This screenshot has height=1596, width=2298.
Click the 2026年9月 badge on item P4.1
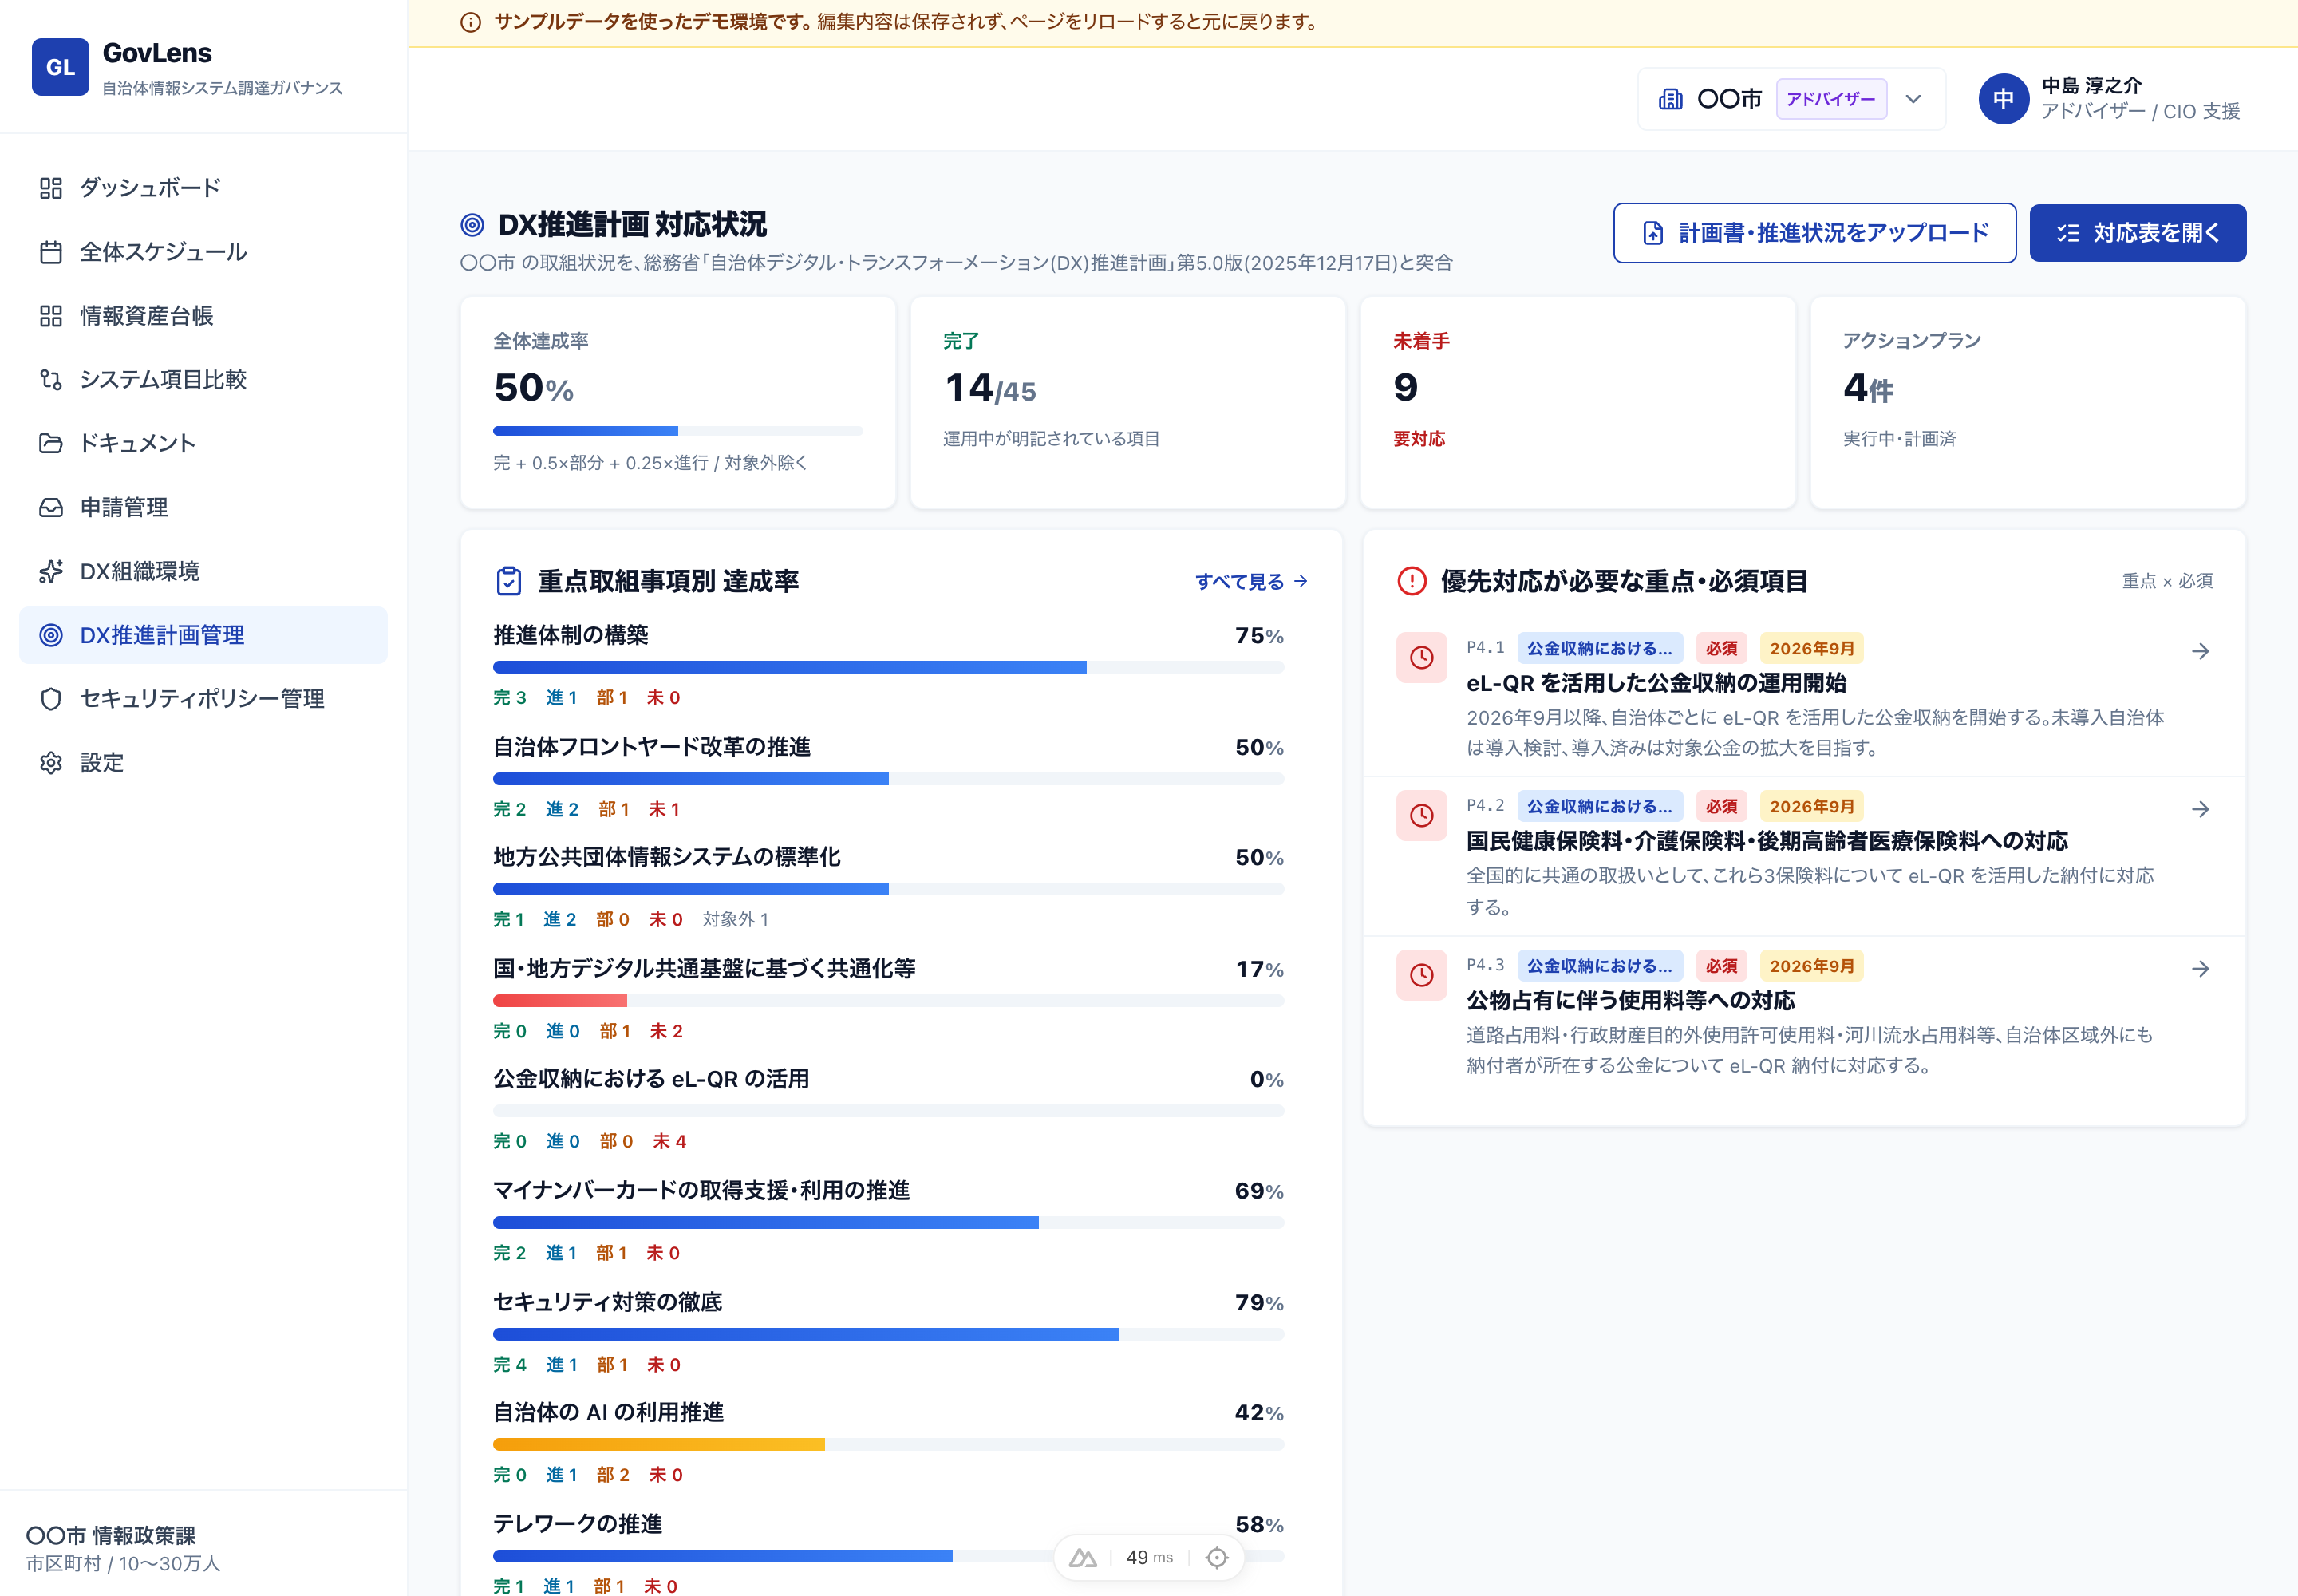click(1811, 649)
